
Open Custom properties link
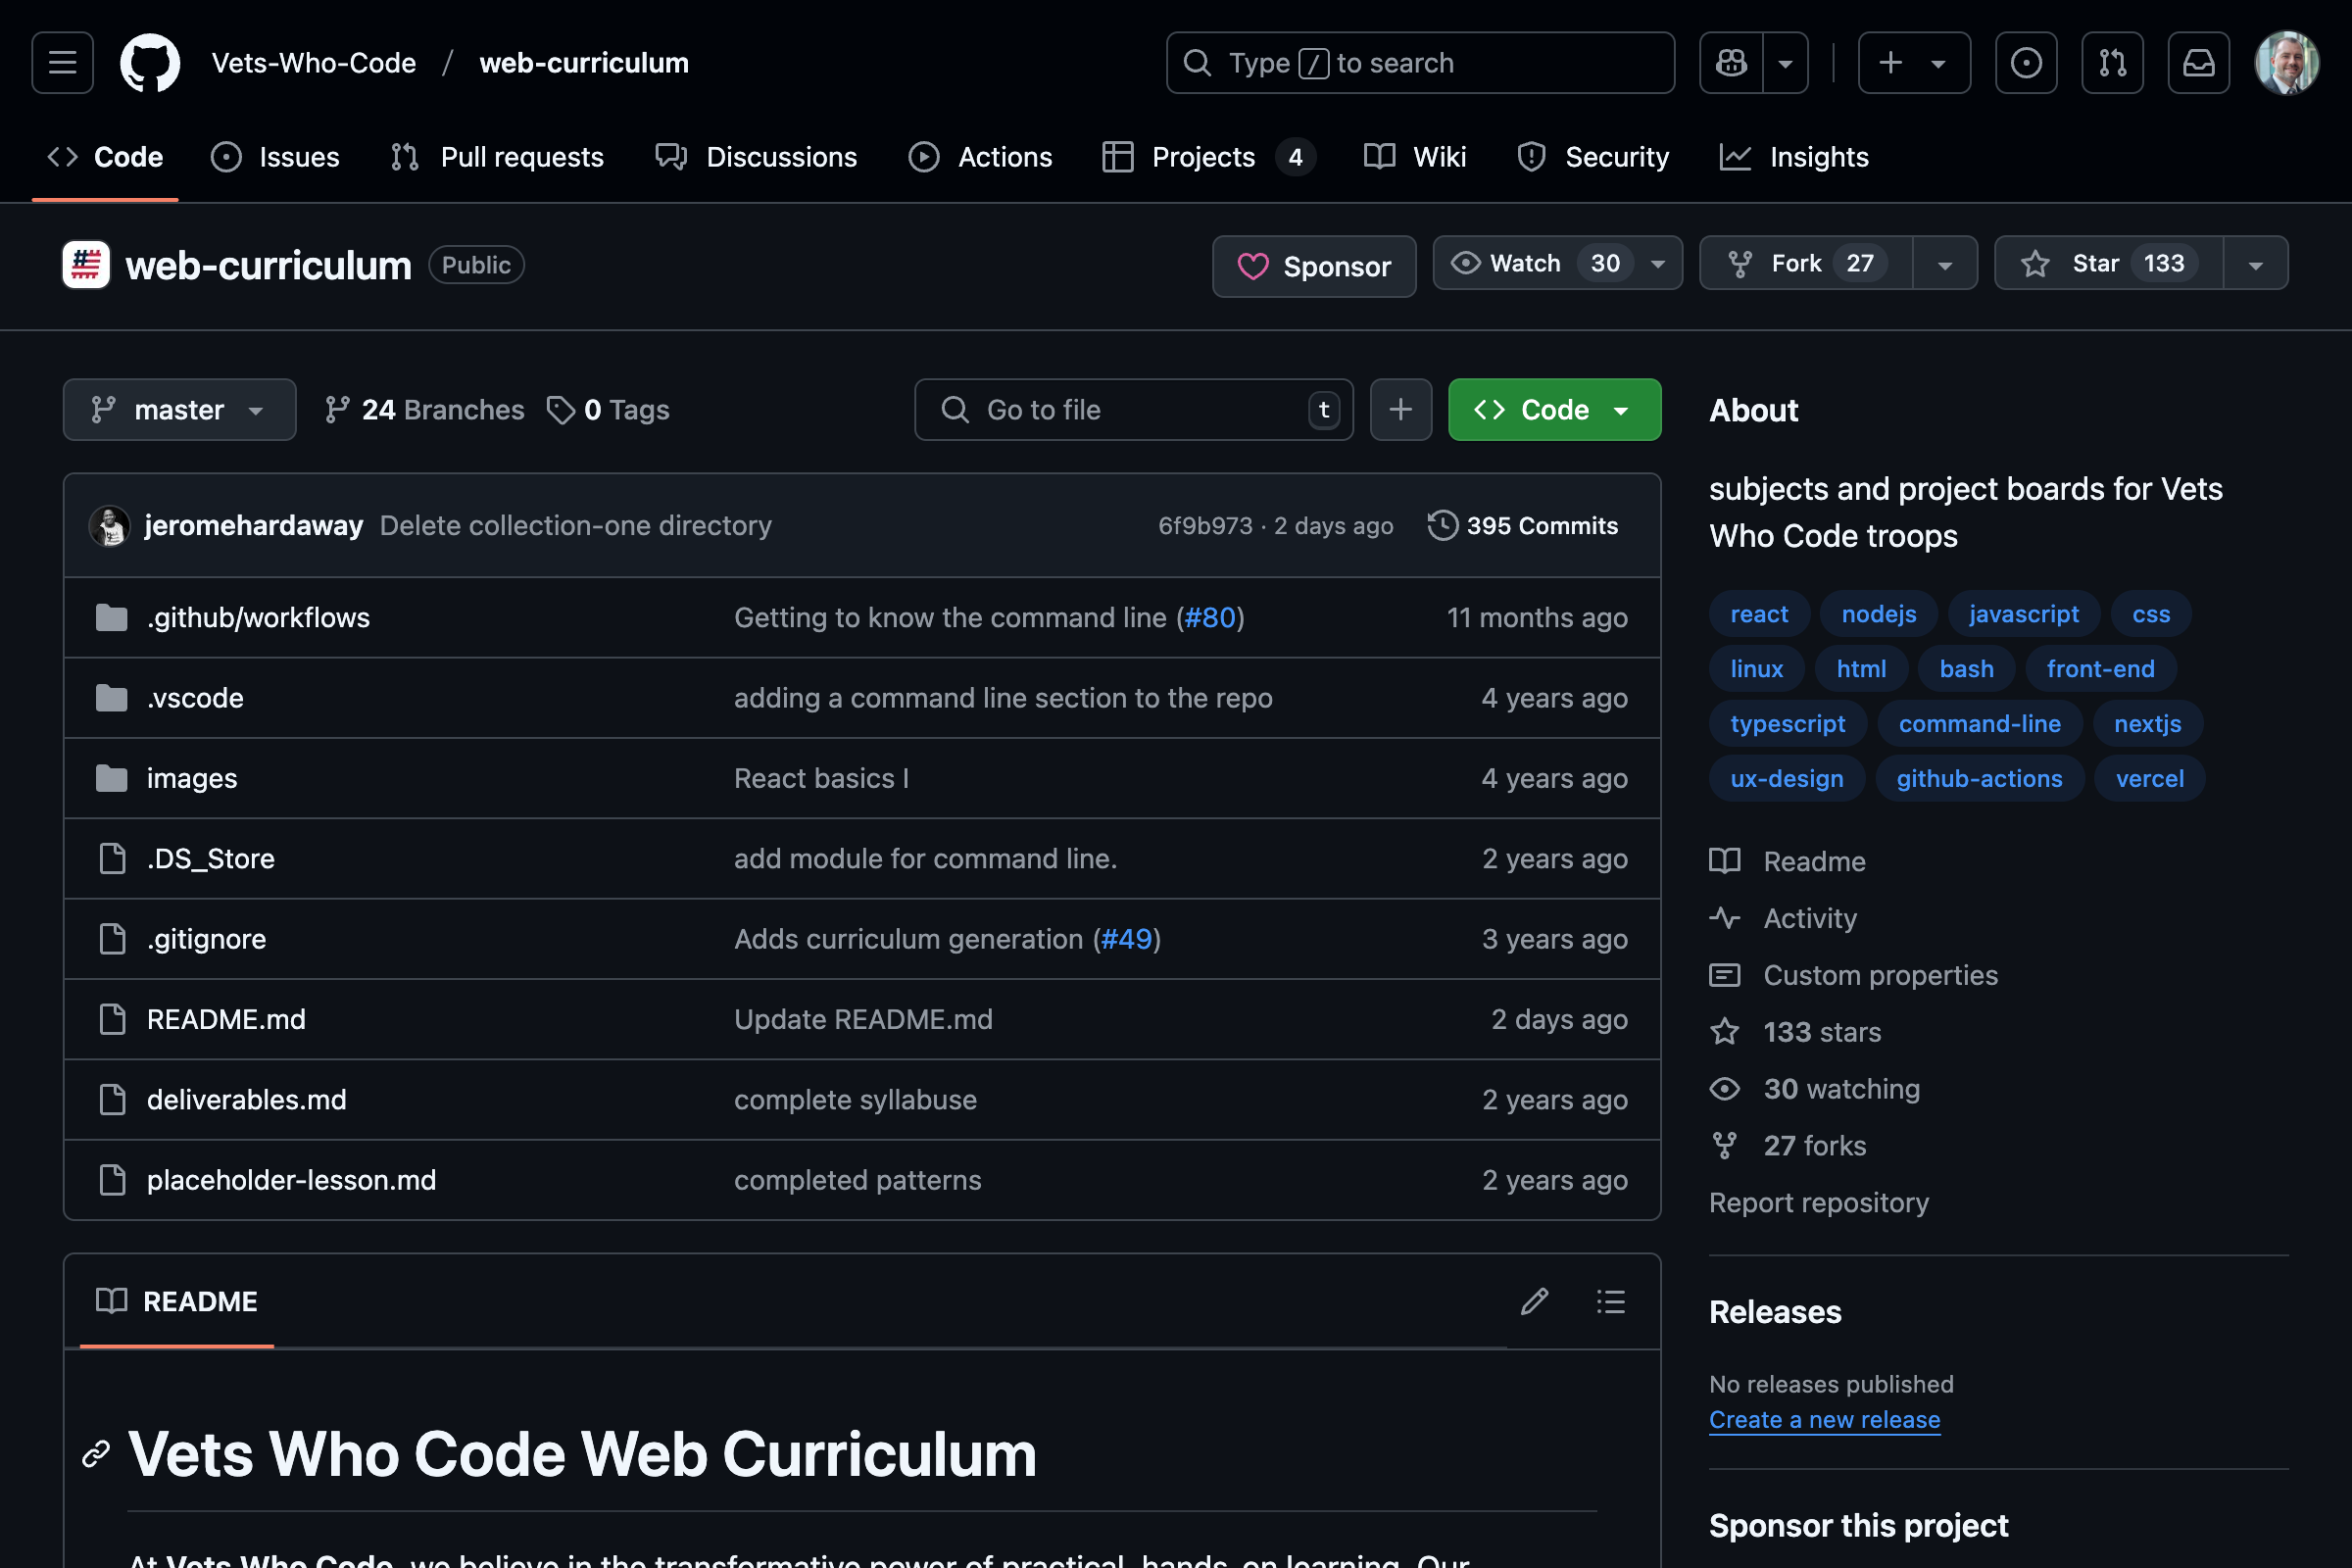[1854, 976]
